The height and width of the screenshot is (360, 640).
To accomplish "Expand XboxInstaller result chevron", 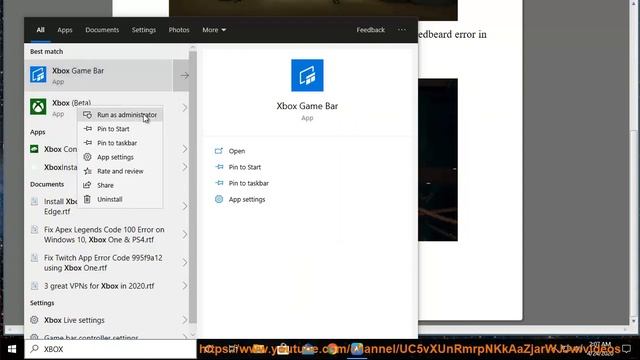I will point(184,167).
